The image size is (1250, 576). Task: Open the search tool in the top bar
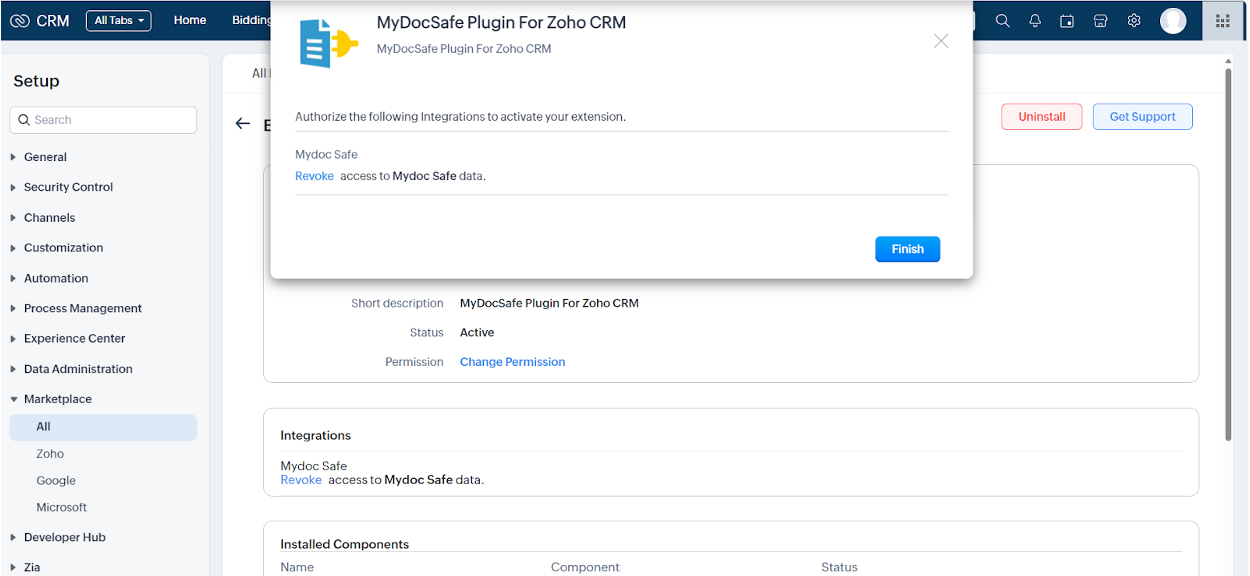pos(1002,20)
